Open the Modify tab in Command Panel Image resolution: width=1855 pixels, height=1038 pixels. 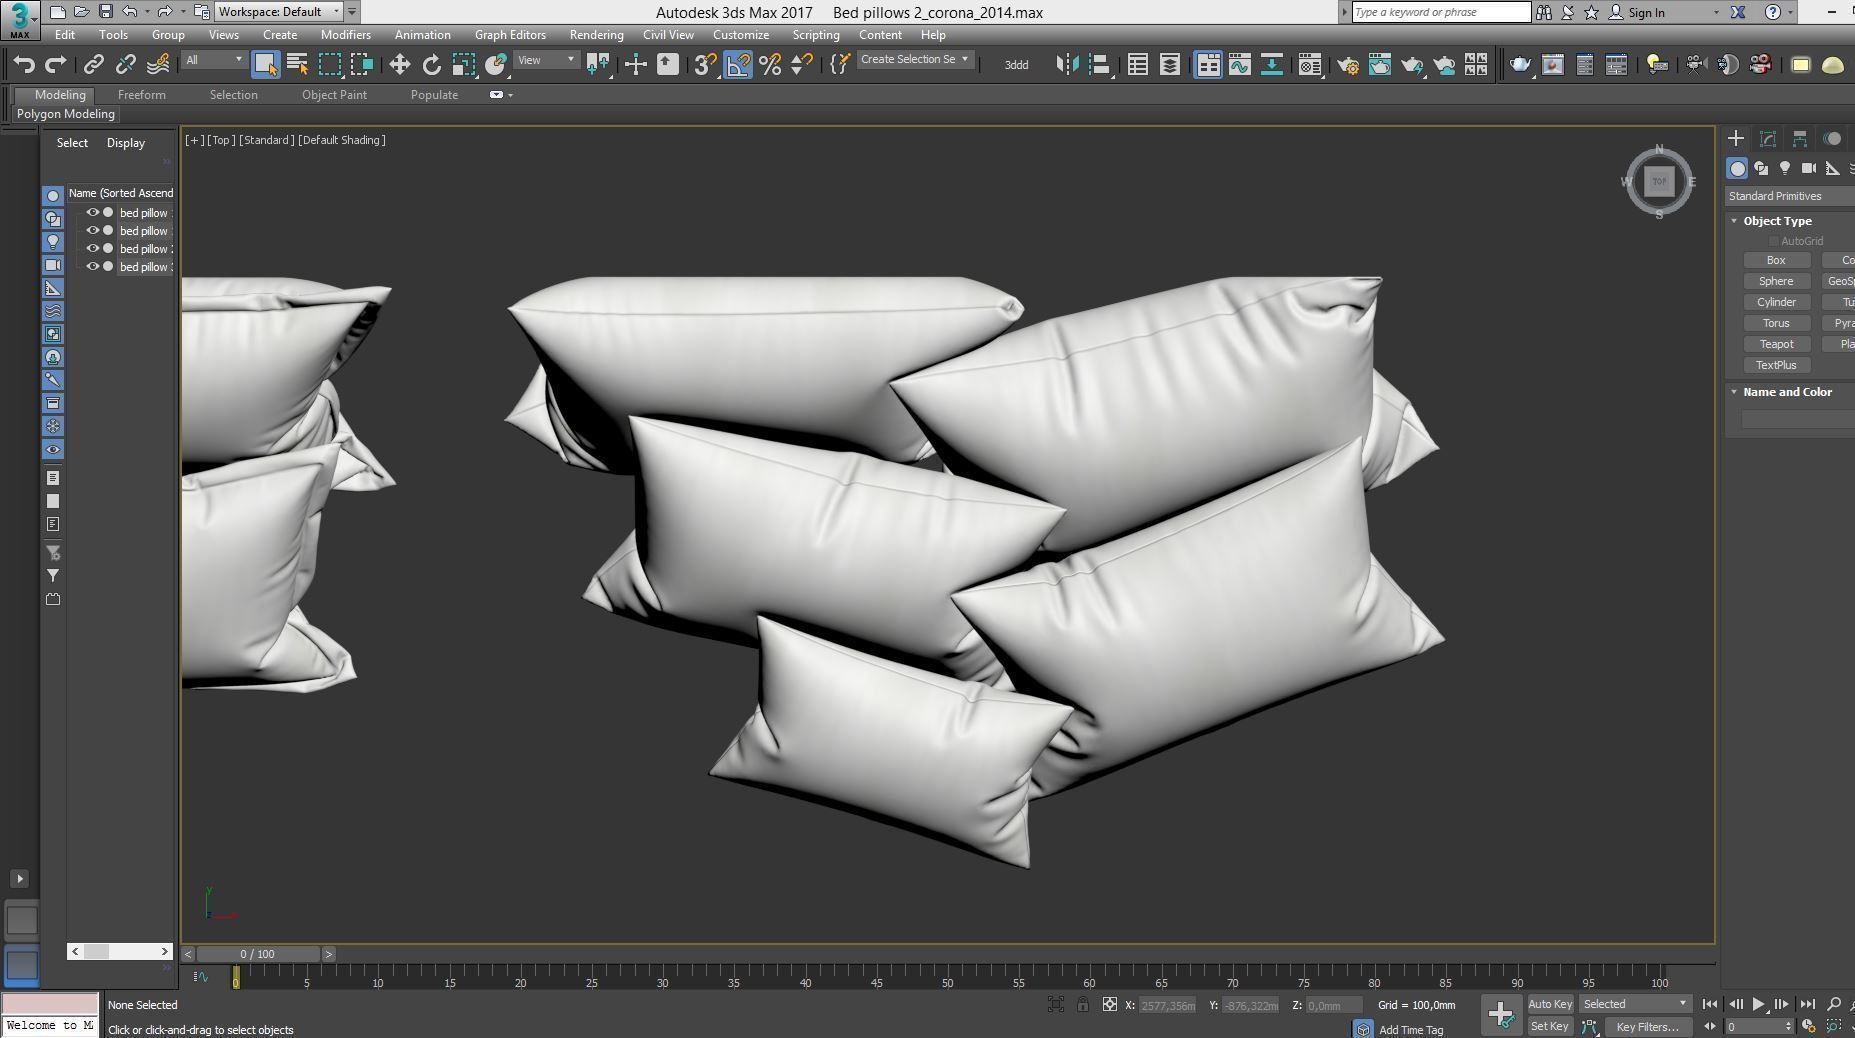pos(1768,139)
